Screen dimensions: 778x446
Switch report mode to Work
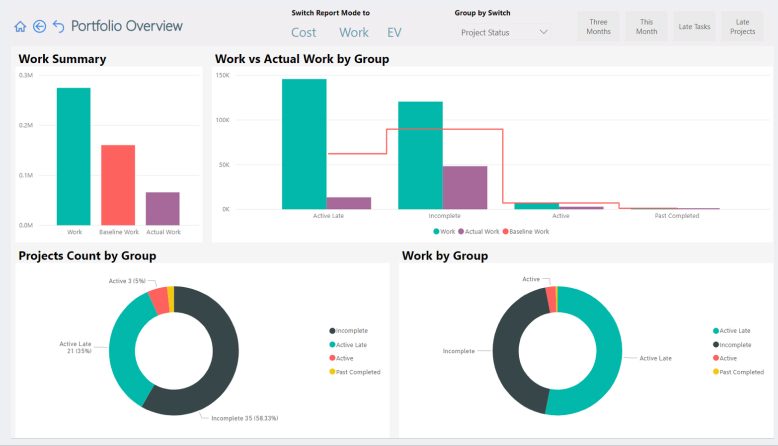(x=354, y=33)
